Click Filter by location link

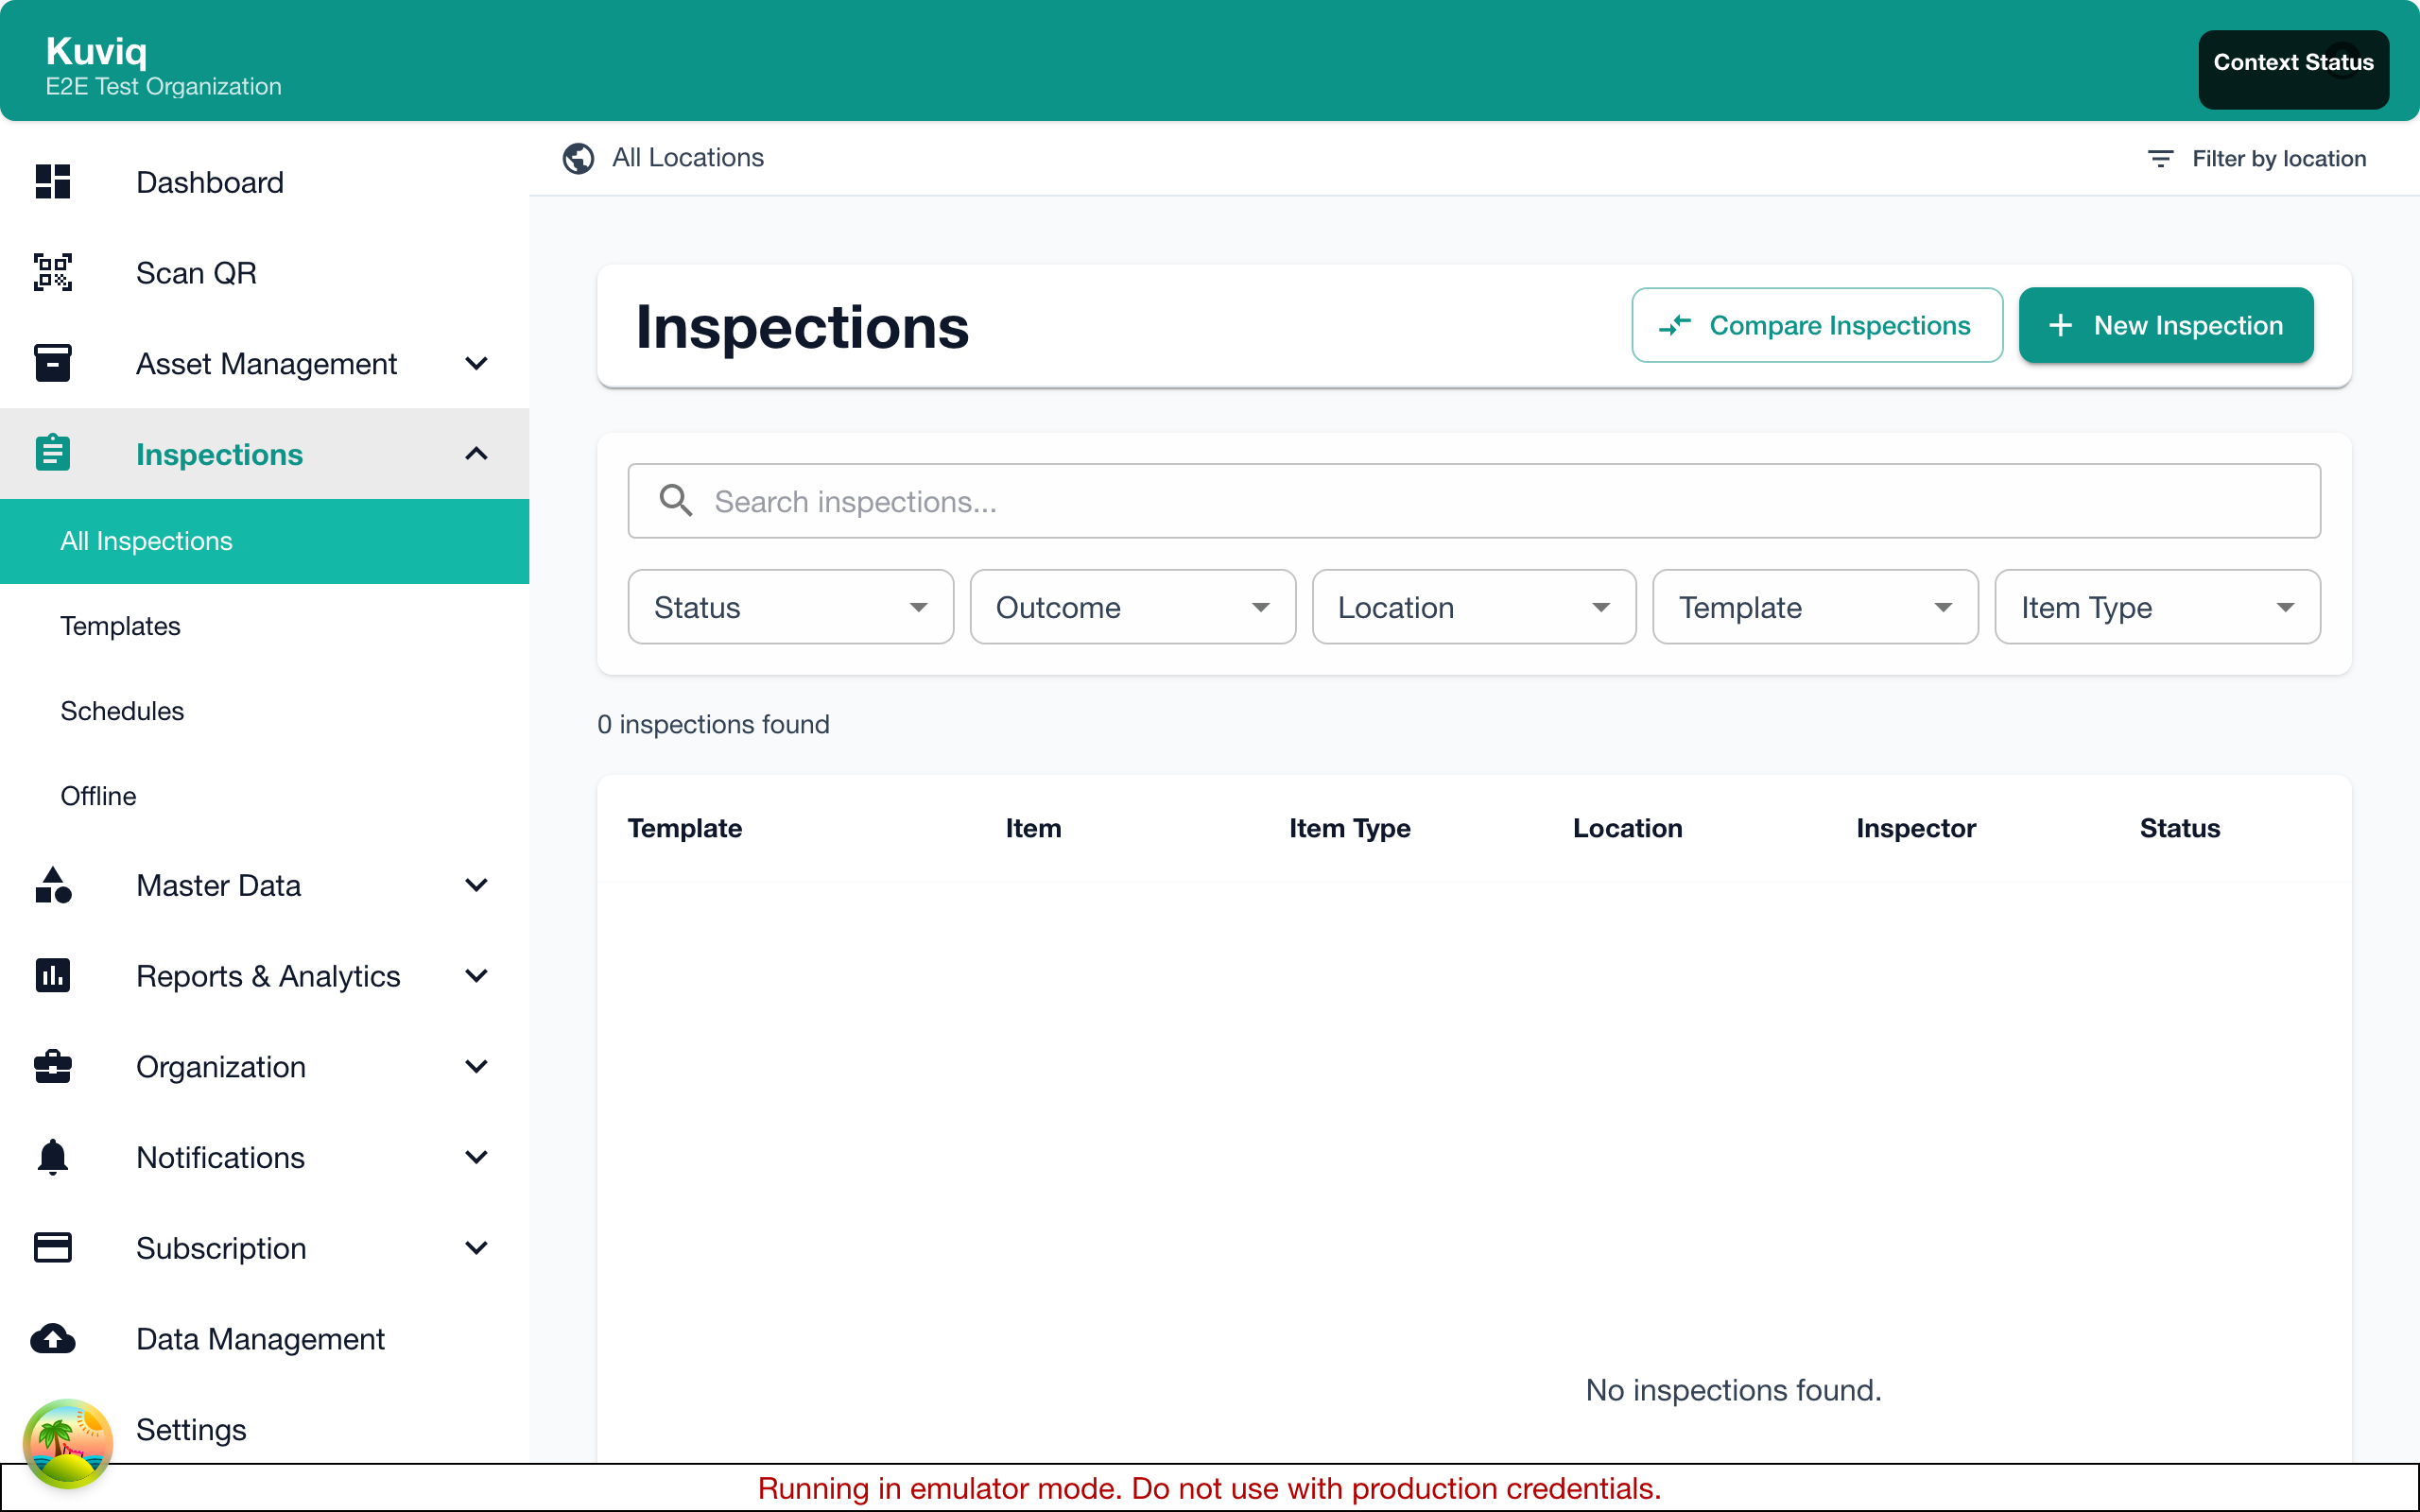[2258, 158]
